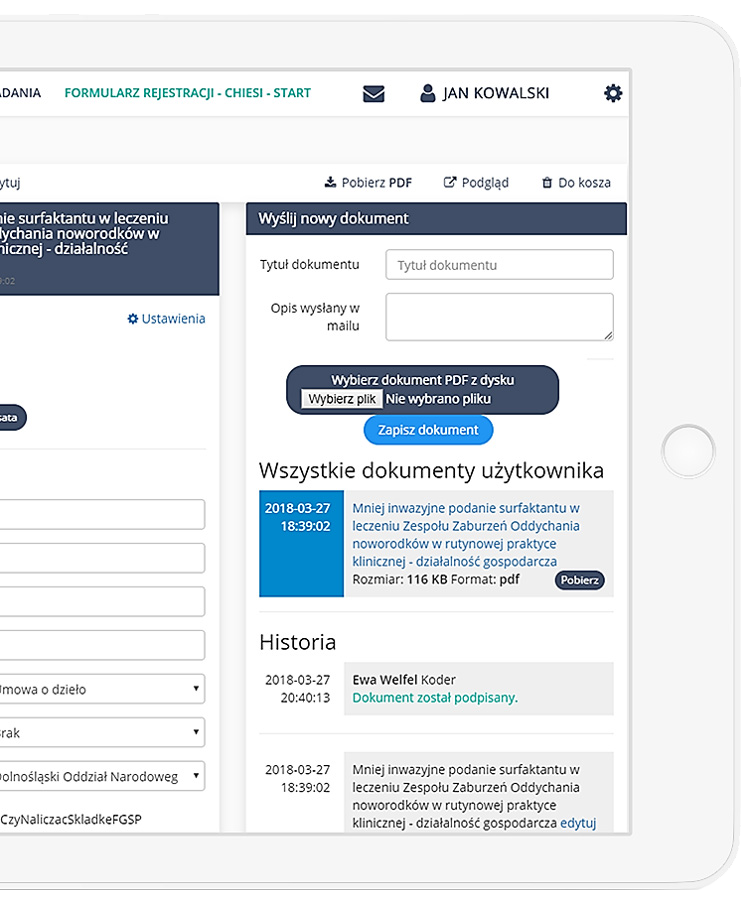The image size is (754, 901).
Task: Click Wybierz plik to choose a file
Action: coord(342,399)
